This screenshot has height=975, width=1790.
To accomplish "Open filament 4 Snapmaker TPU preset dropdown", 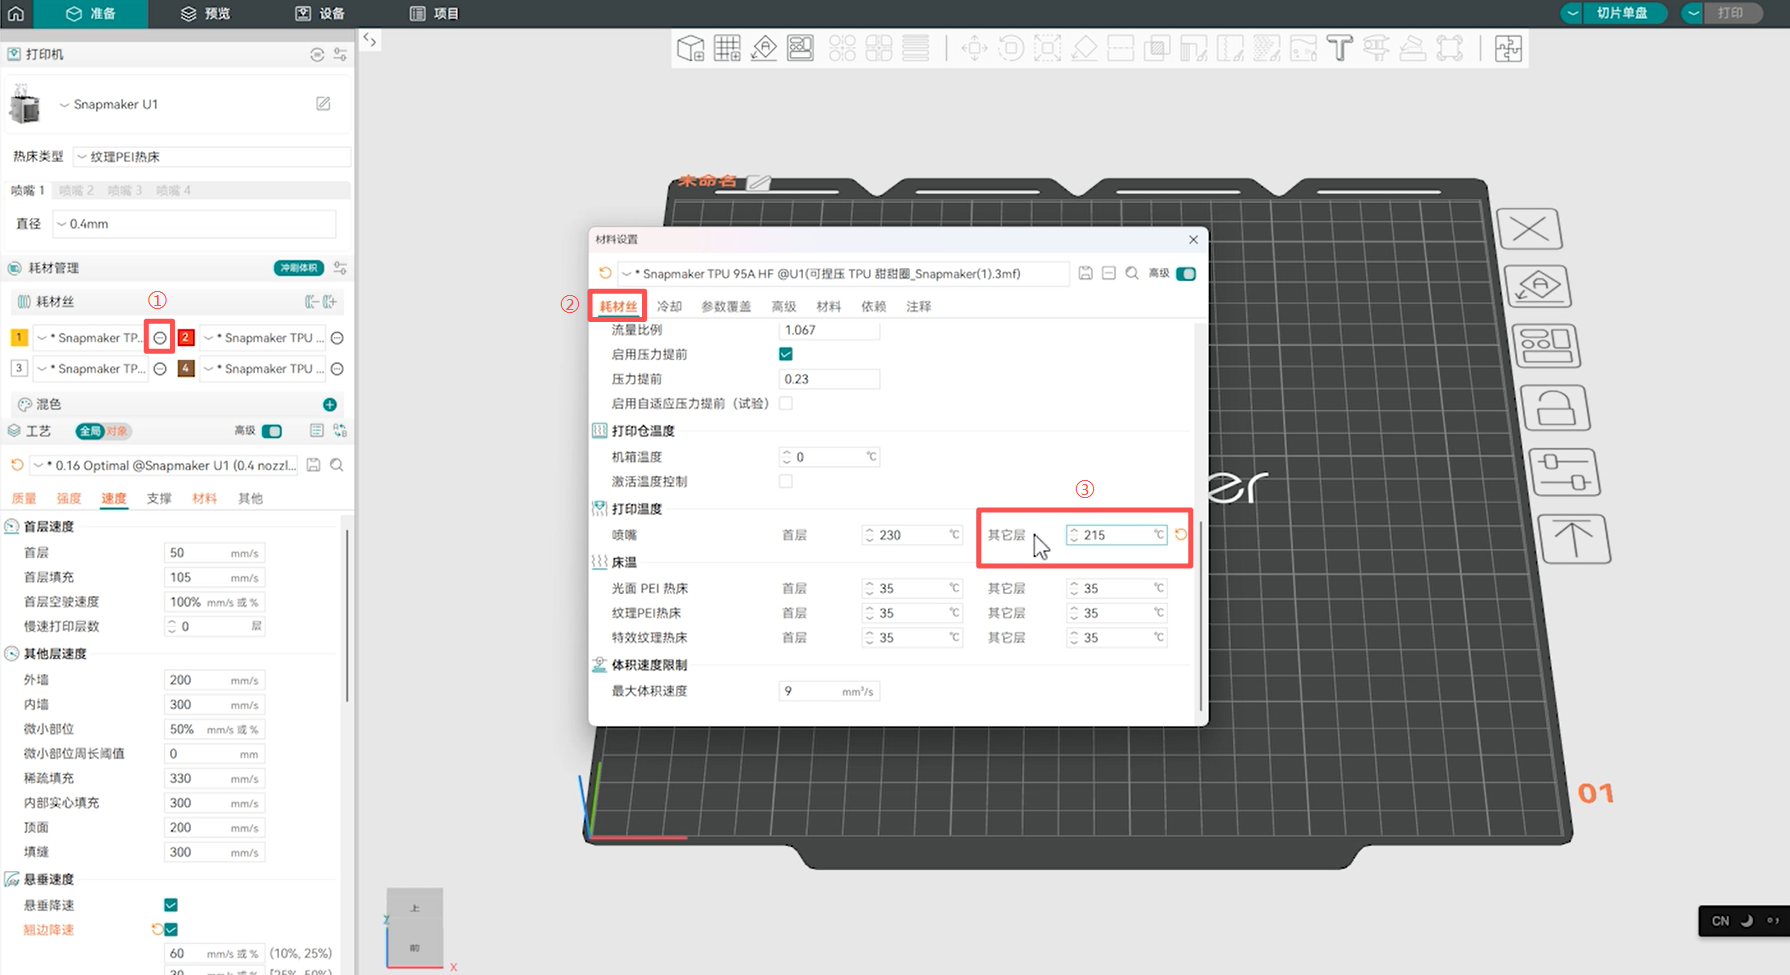I will coord(264,369).
